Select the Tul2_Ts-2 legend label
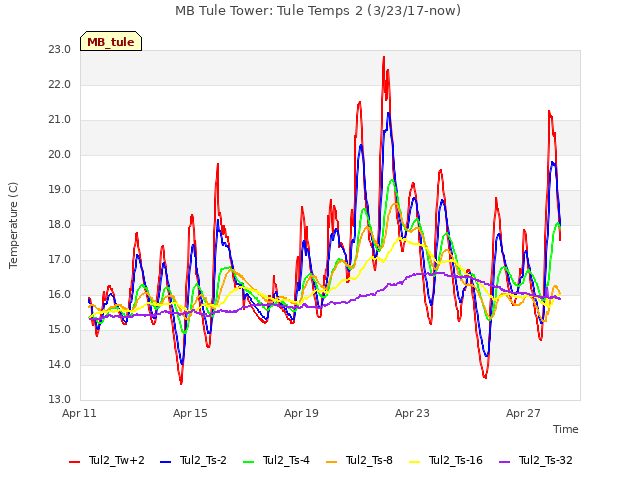640x480 pixels. (203, 460)
